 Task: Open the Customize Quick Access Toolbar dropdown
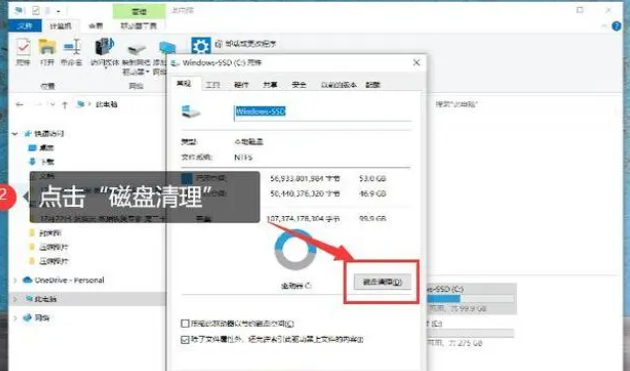[58, 11]
